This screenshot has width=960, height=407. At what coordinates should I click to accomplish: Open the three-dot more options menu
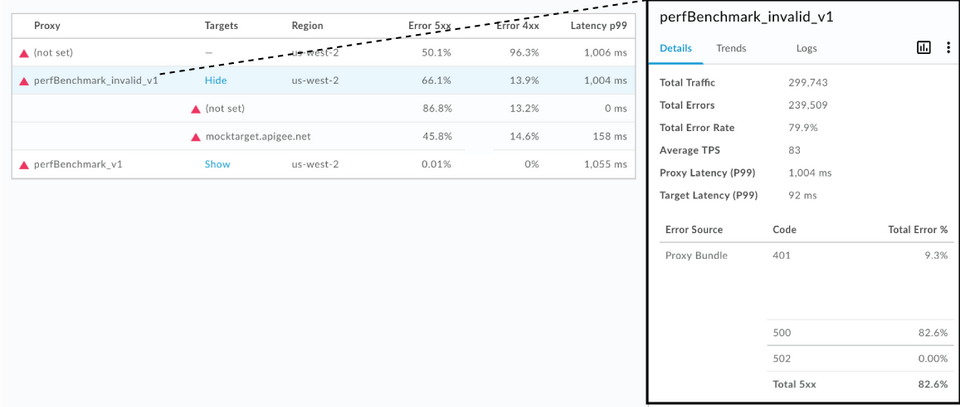point(948,48)
